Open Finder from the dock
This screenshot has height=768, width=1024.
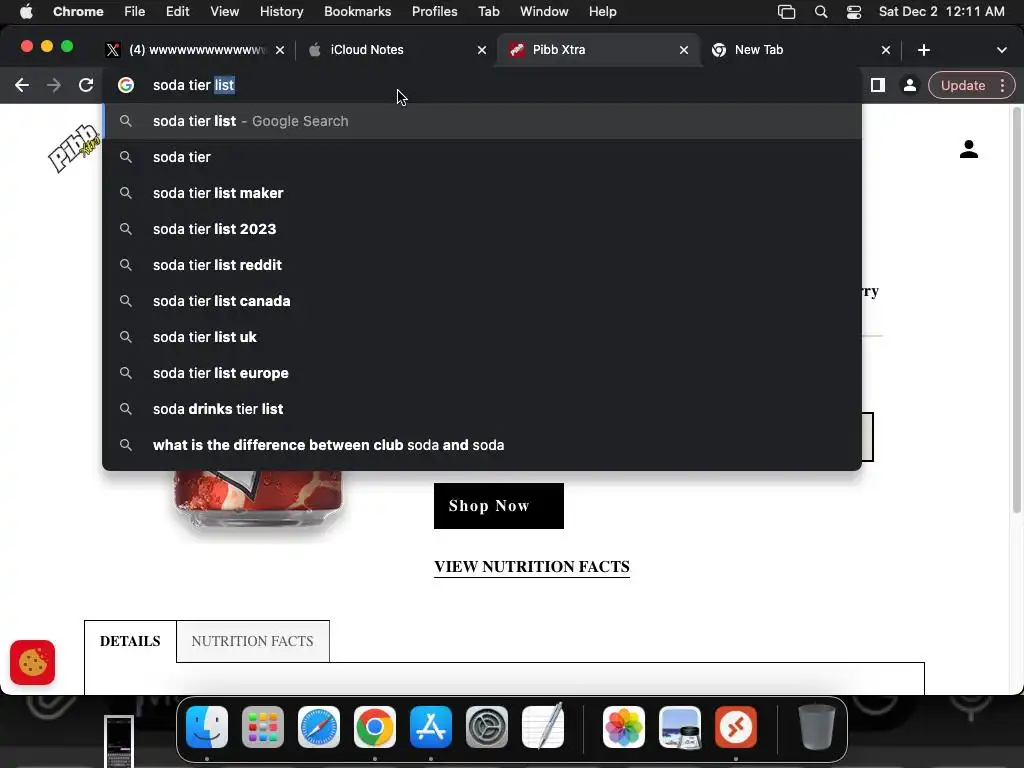[207, 727]
